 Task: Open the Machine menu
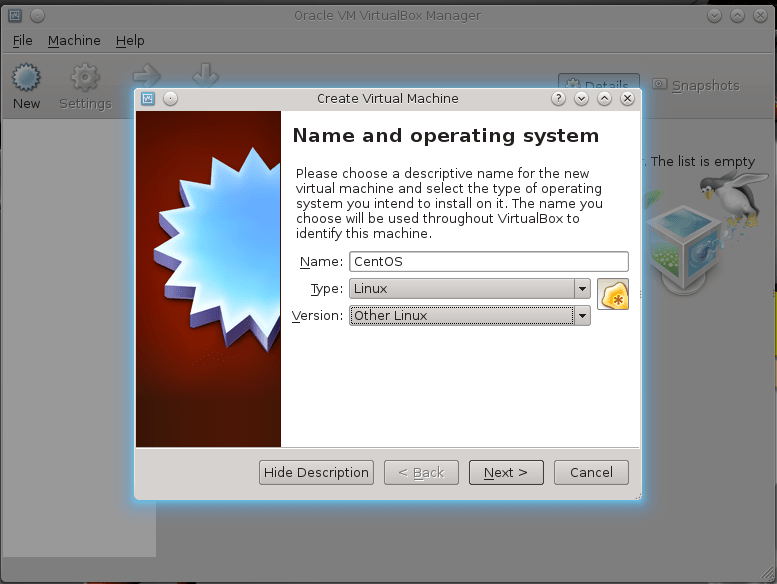[x=74, y=41]
